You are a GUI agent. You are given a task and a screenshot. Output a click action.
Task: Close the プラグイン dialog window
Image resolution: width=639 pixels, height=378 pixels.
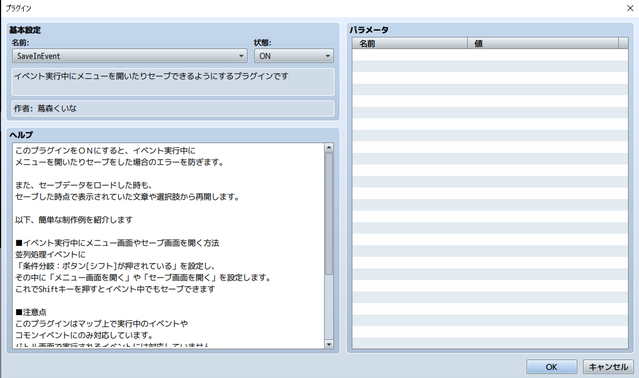coord(630,8)
